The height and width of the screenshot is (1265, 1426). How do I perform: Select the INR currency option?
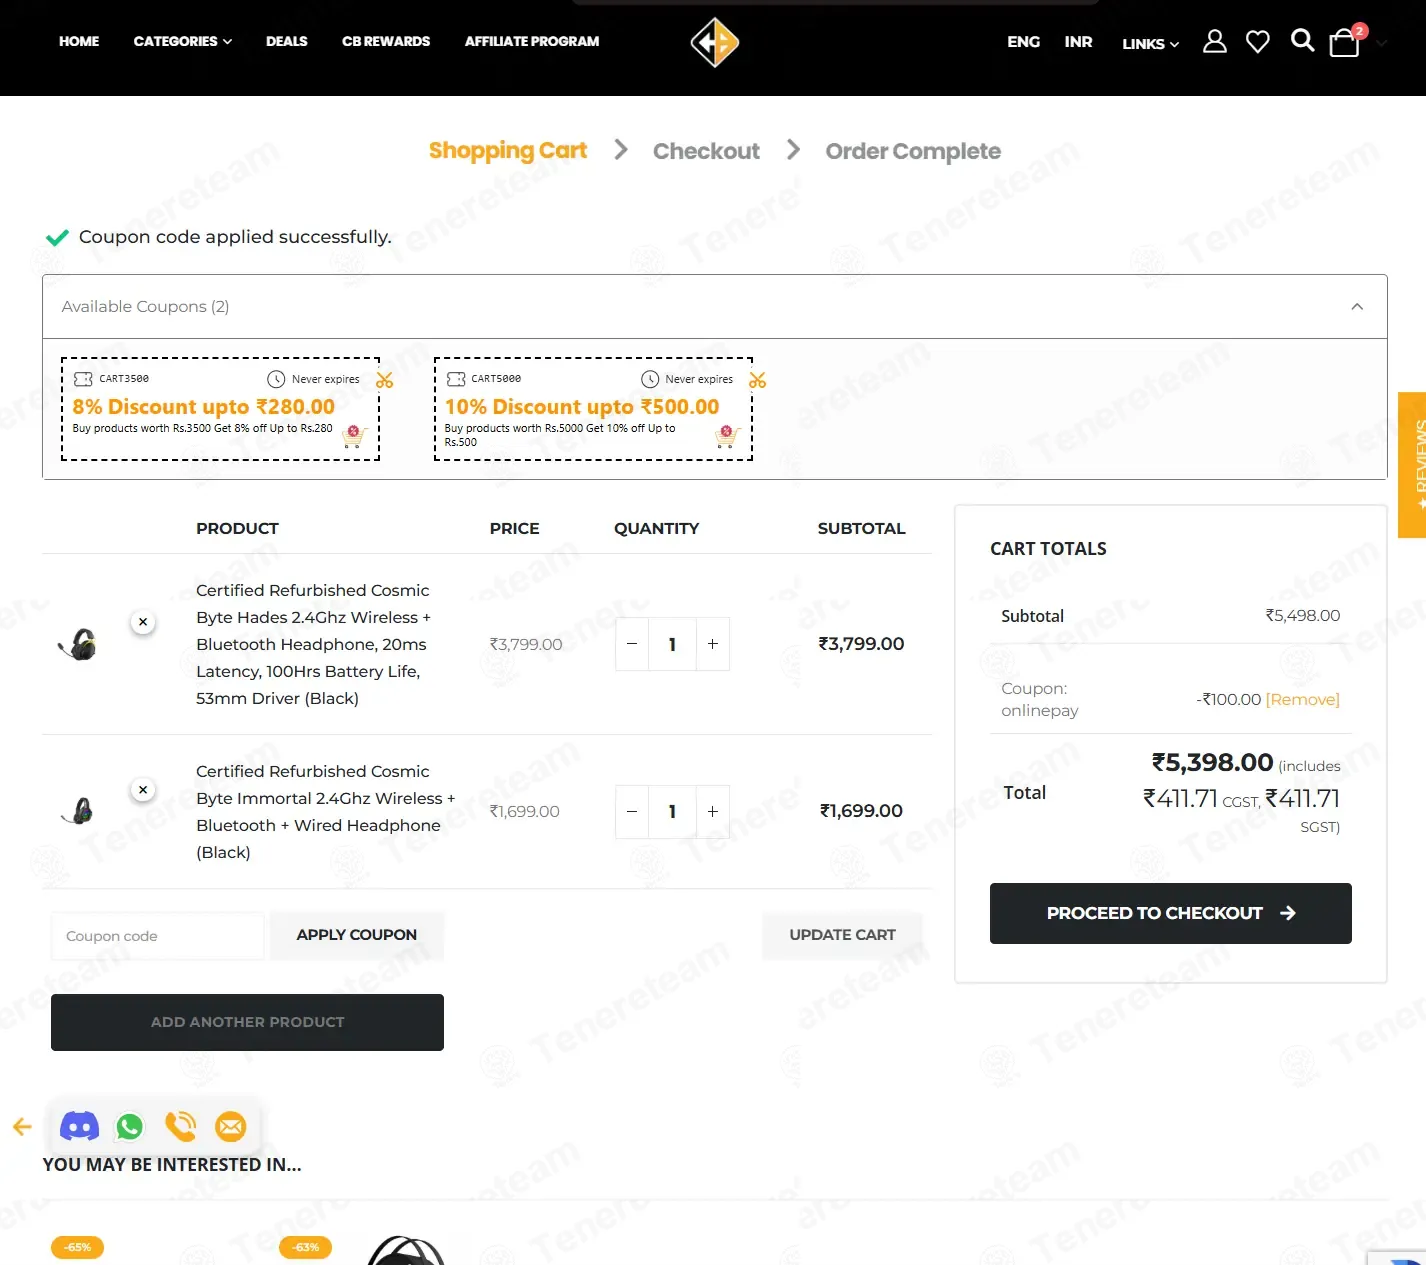(x=1078, y=41)
